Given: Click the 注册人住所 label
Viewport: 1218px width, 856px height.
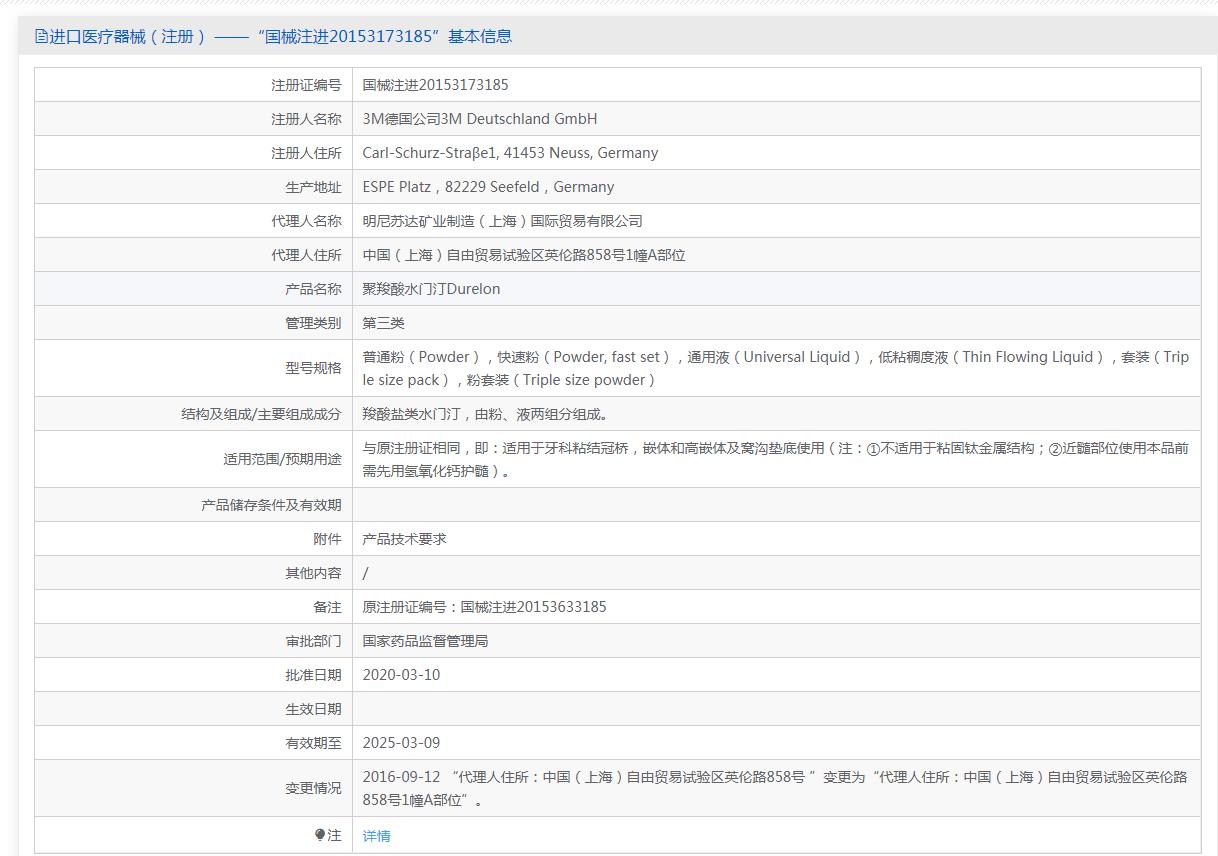Looking at the screenshot, I should [306, 153].
